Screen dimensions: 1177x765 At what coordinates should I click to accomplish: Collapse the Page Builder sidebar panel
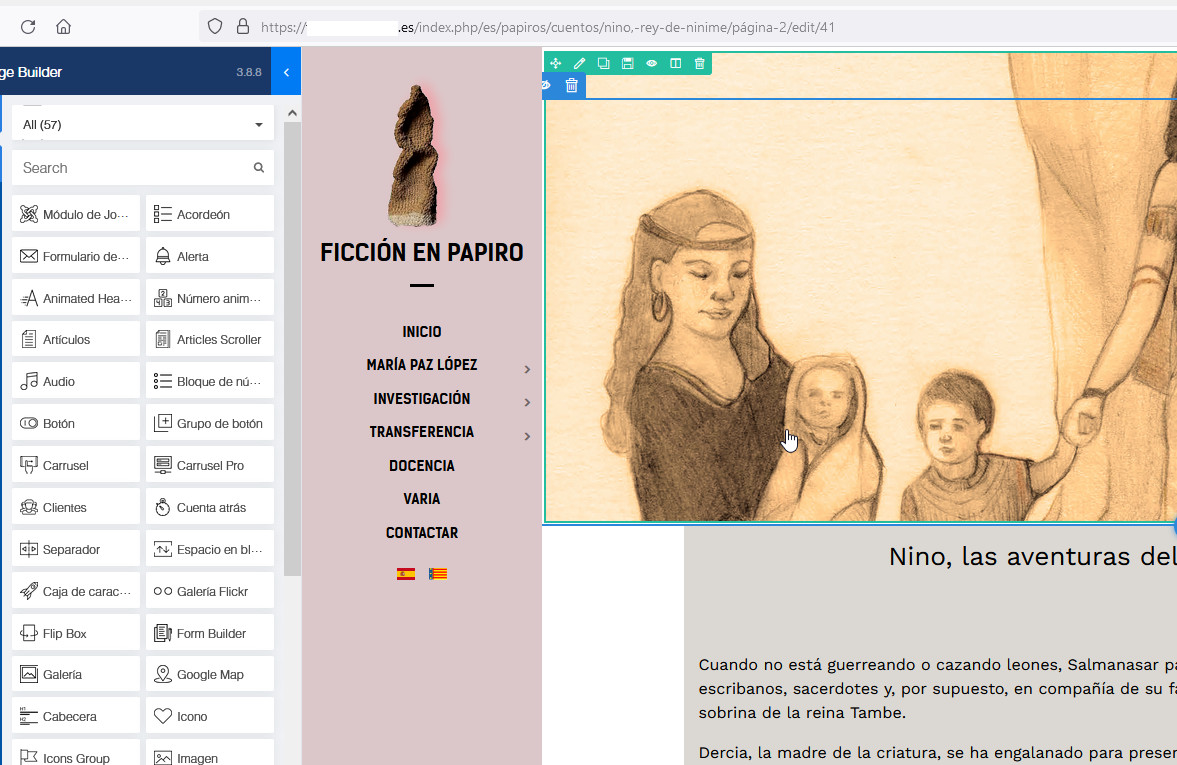(286, 72)
